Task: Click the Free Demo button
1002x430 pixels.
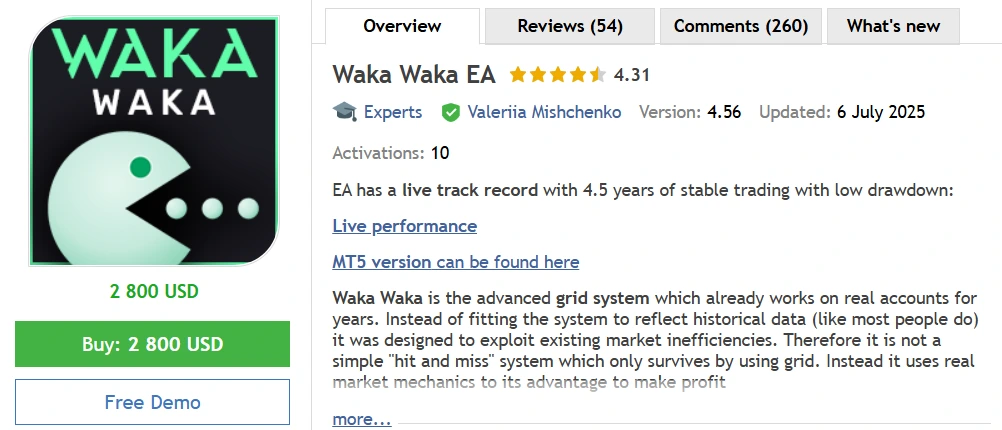Action: coord(152,403)
